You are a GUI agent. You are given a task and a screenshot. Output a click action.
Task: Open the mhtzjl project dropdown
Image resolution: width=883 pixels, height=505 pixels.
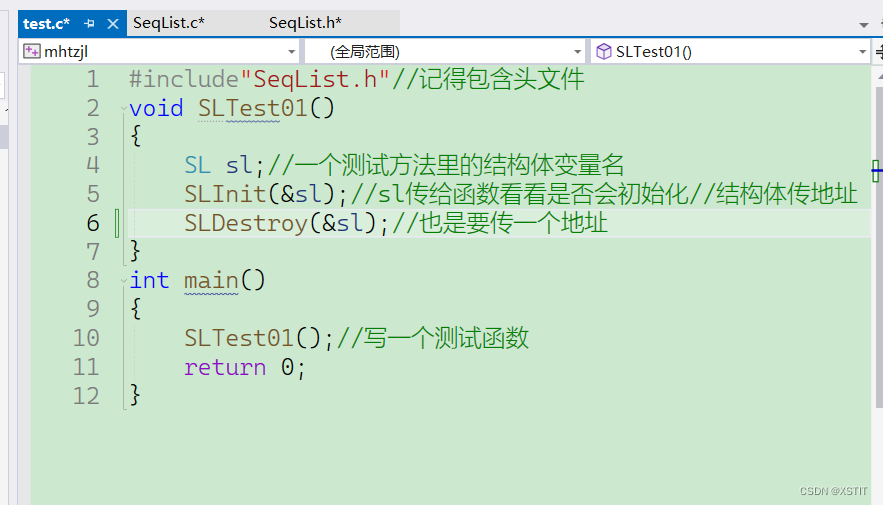tap(291, 52)
